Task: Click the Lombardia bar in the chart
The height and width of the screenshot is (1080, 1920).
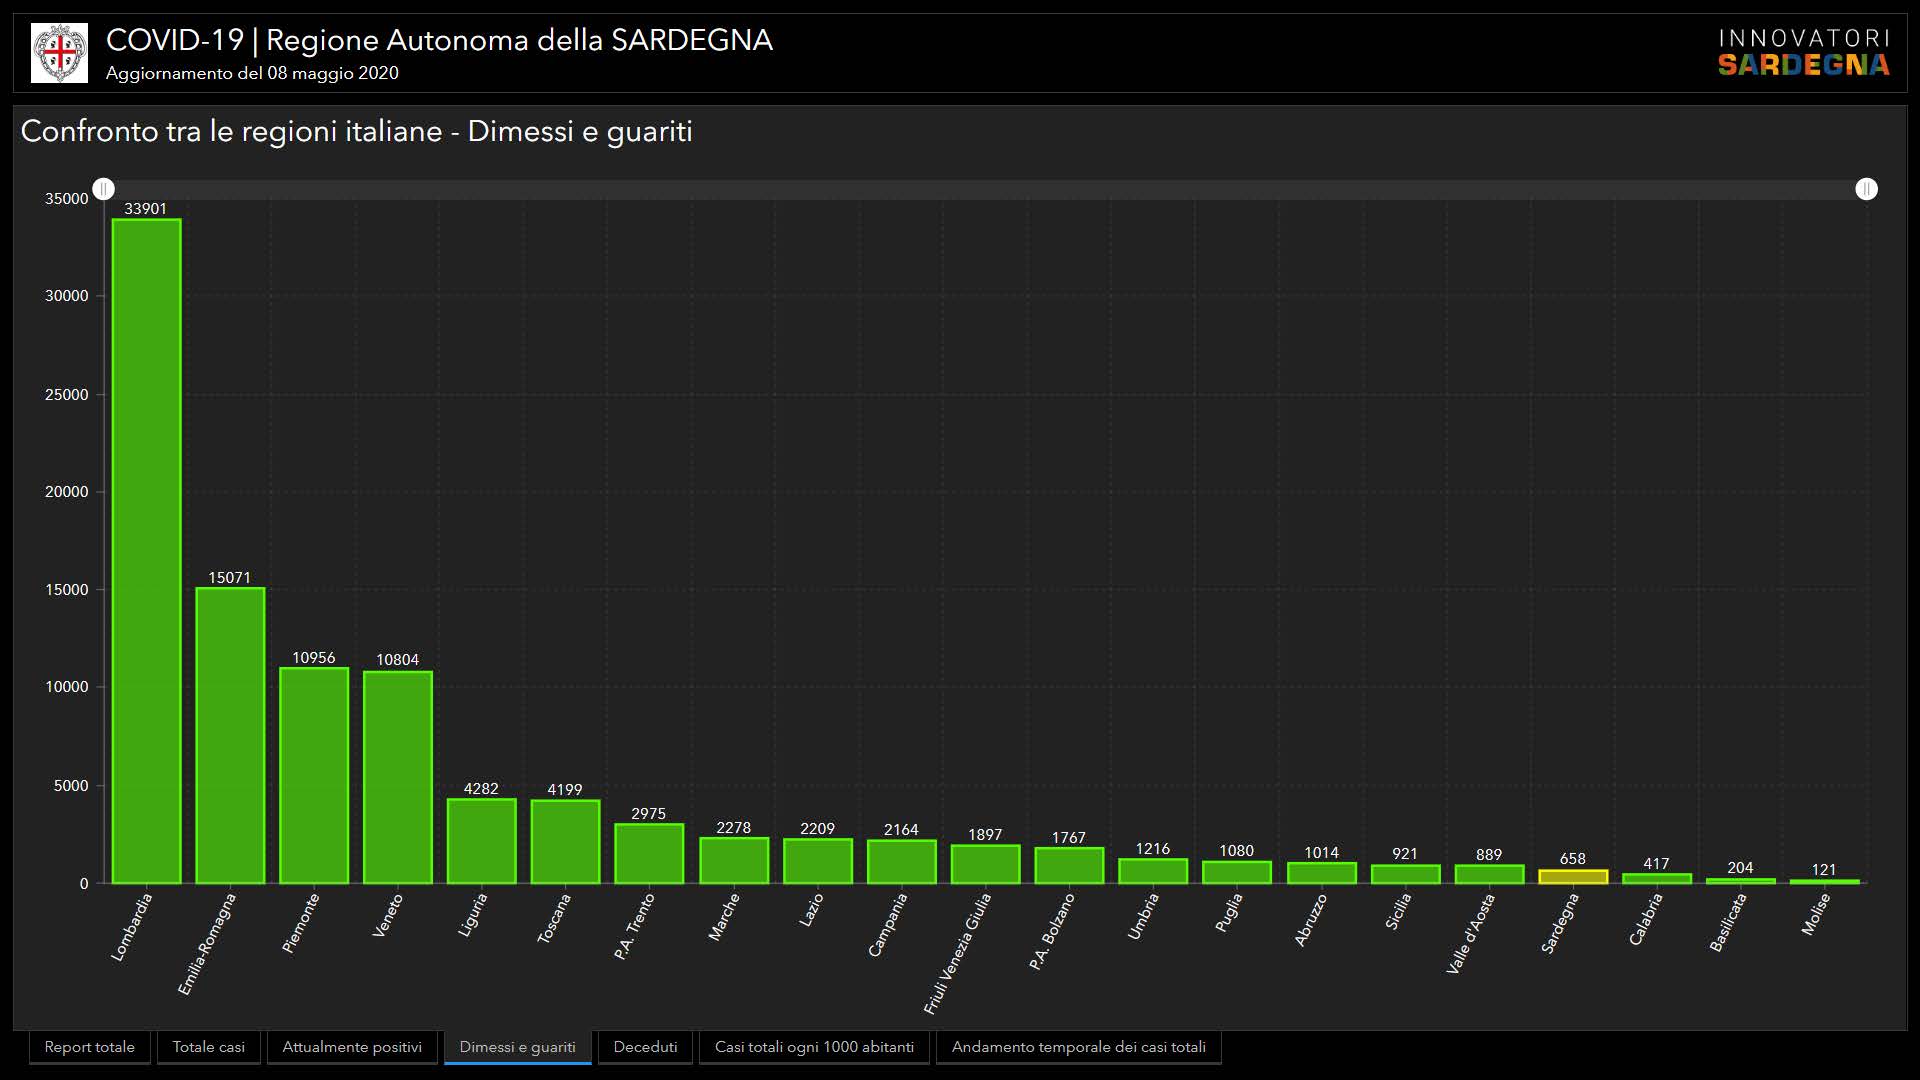Action: tap(146, 550)
